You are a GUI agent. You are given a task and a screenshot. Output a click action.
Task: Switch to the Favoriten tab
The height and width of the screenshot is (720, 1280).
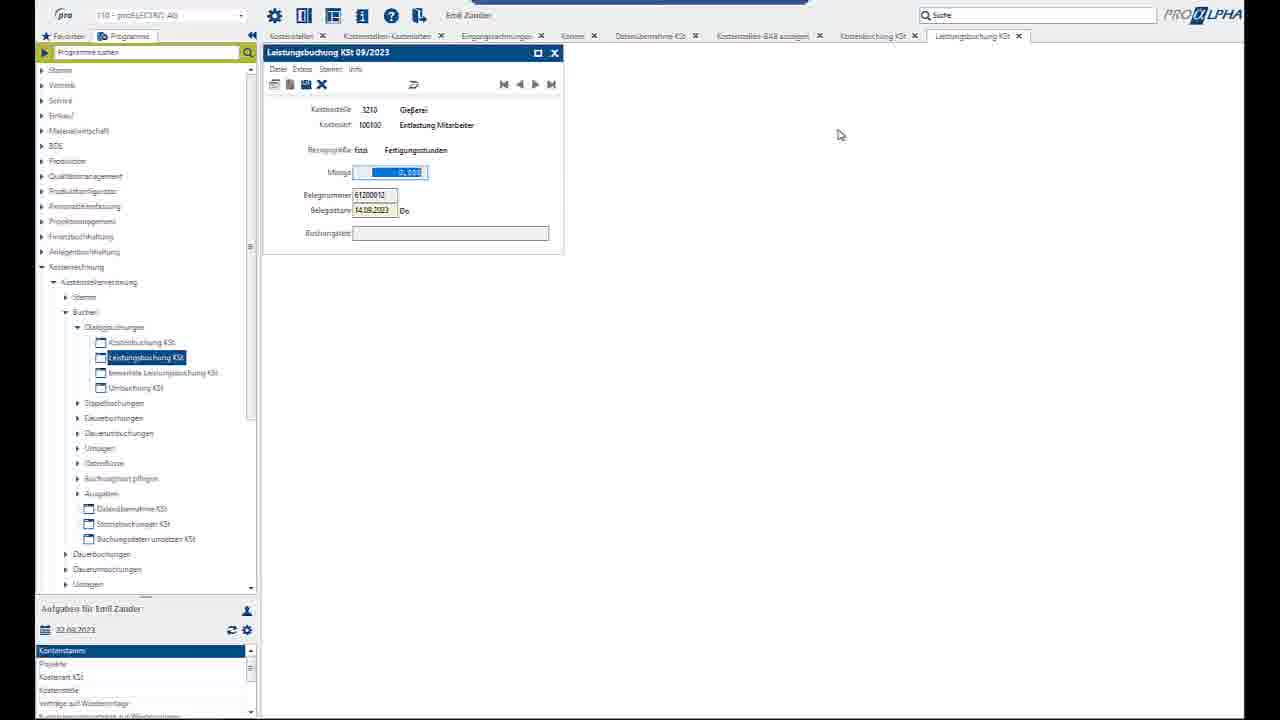[63, 36]
